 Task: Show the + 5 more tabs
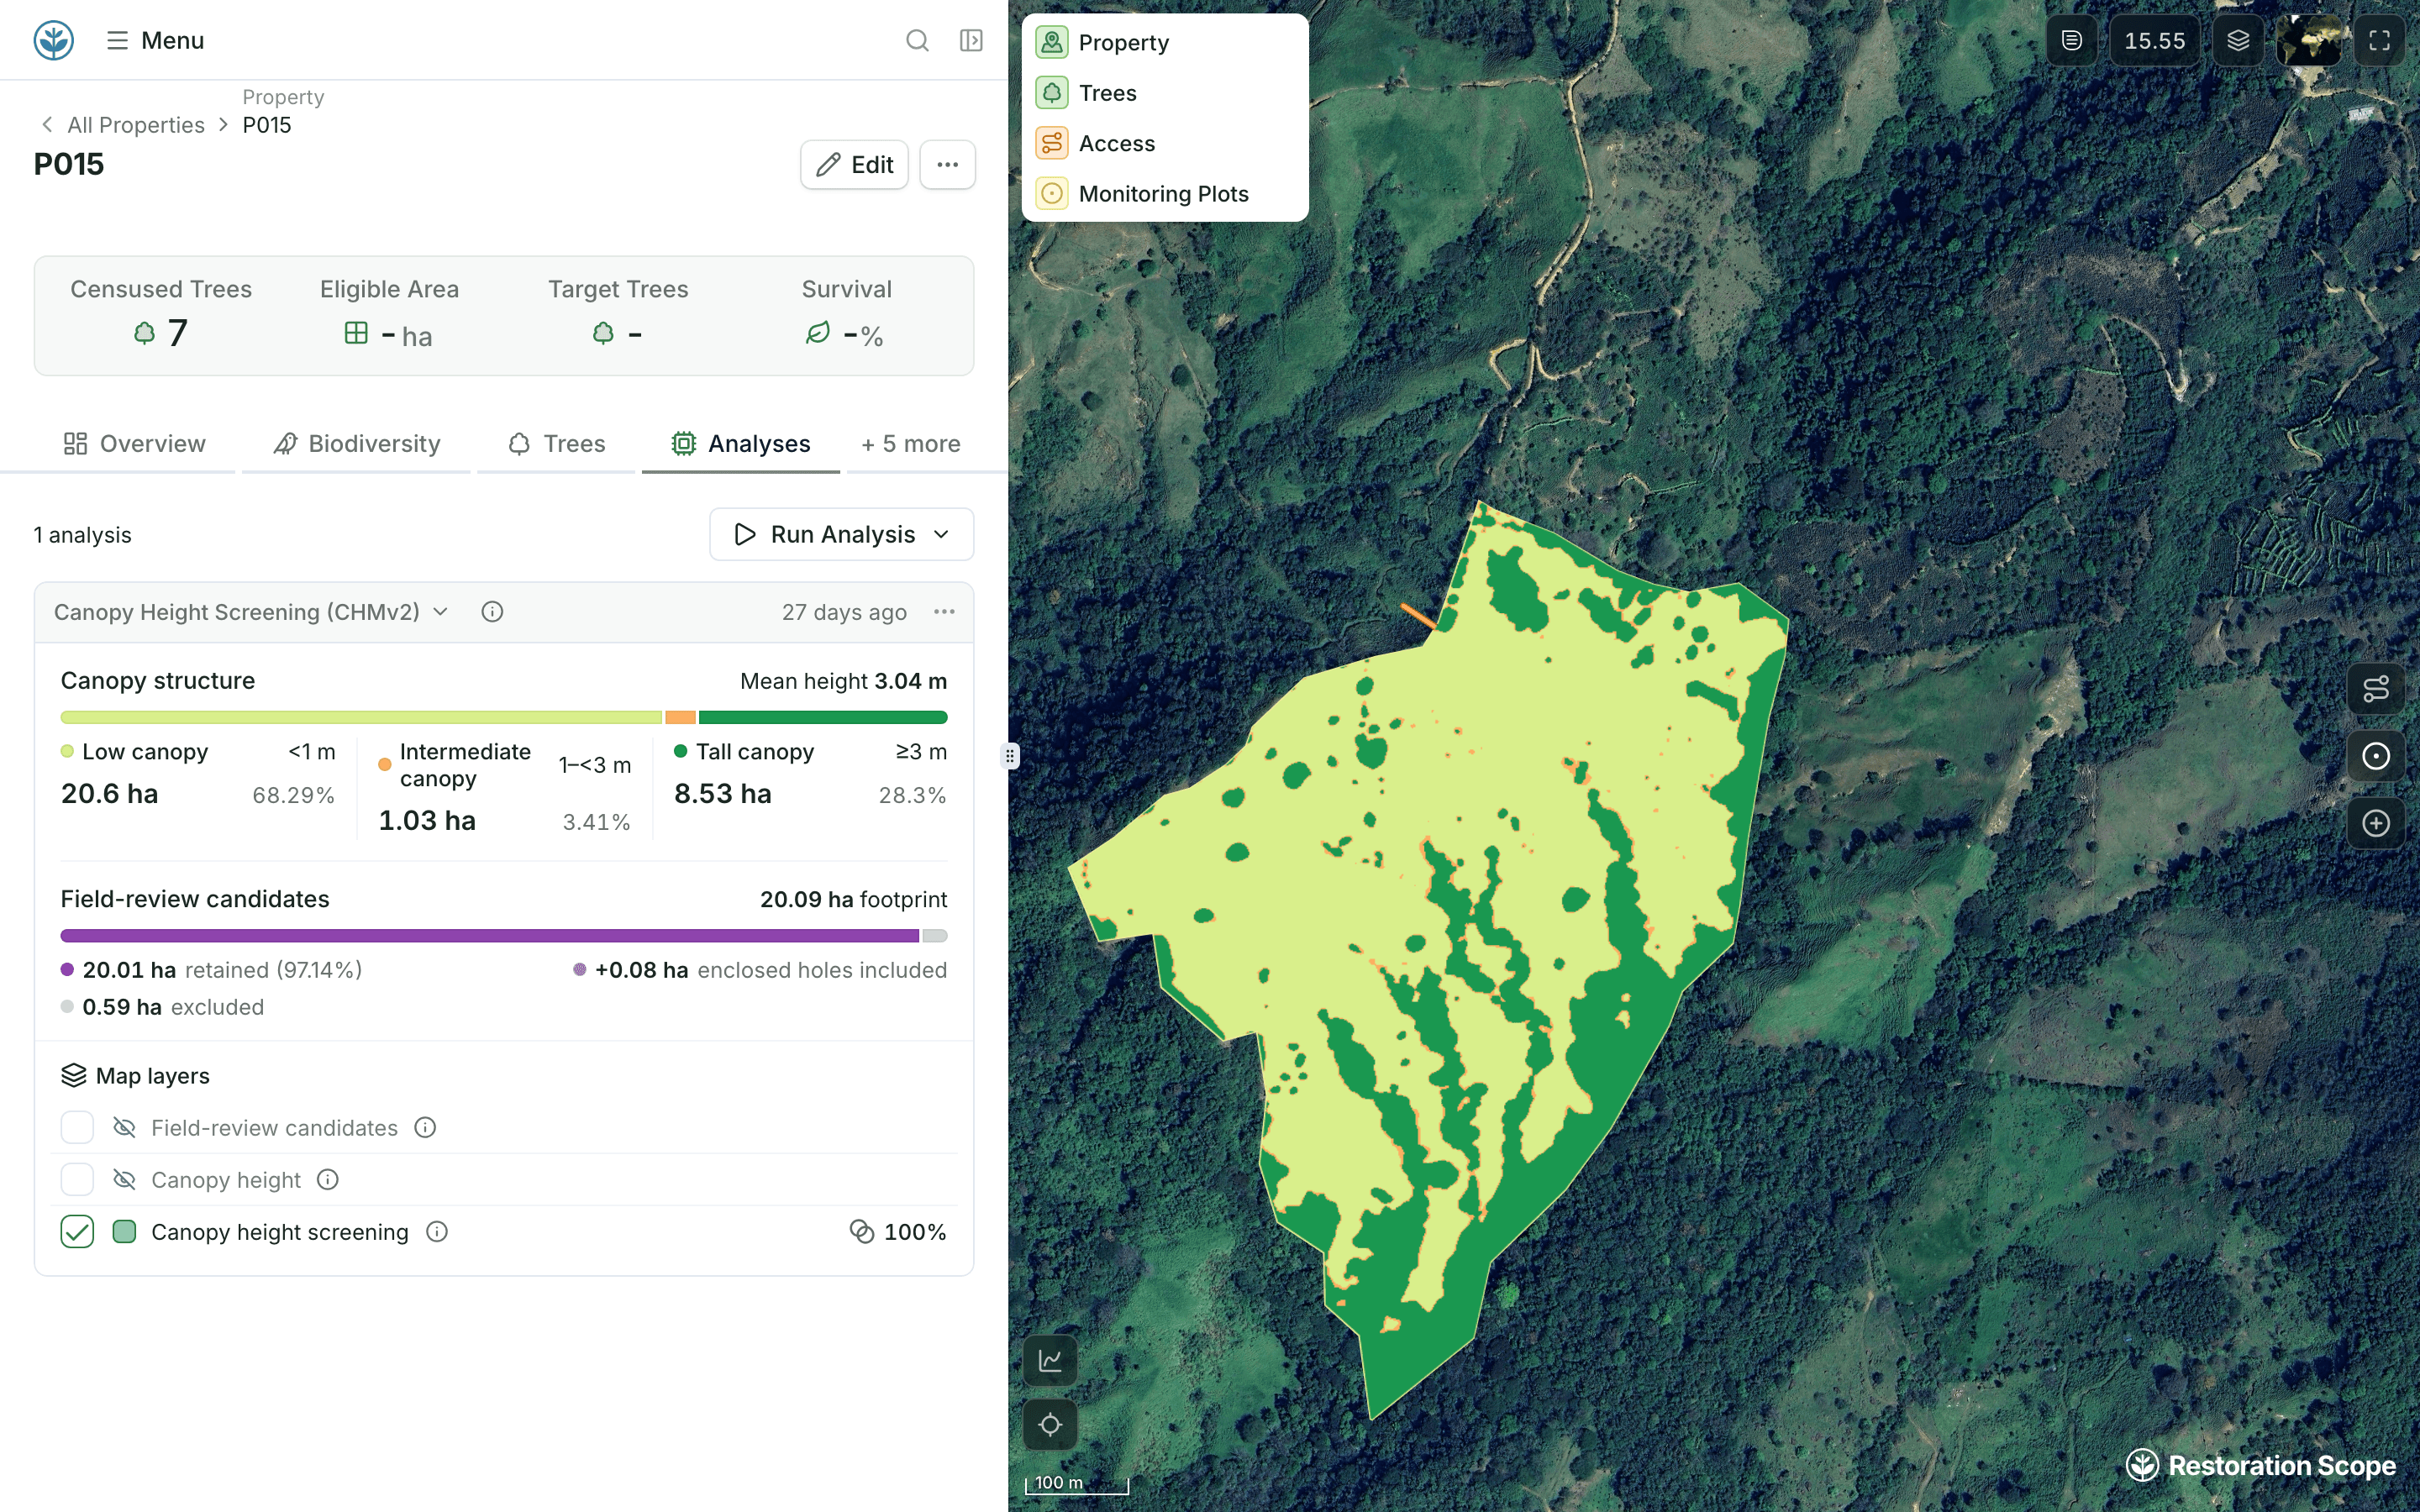pos(910,443)
